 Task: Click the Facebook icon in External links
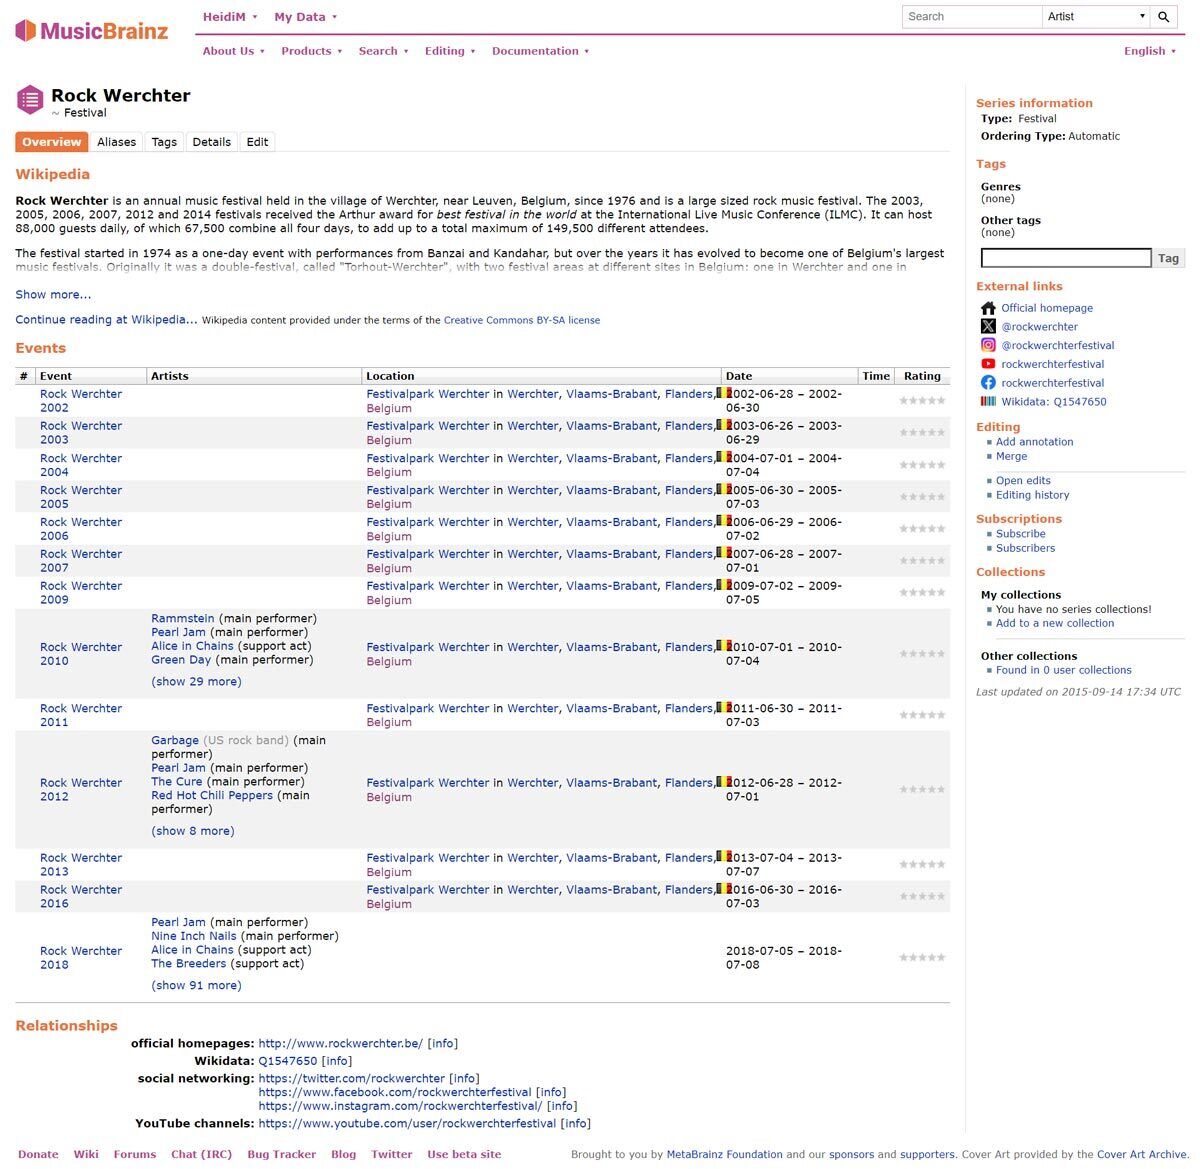[x=988, y=383]
